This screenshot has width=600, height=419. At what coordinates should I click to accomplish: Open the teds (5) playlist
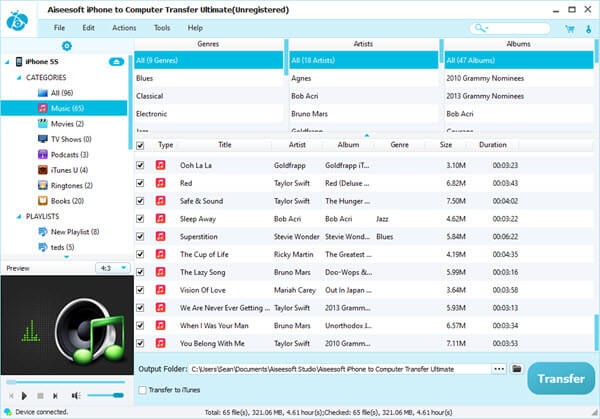tap(57, 247)
